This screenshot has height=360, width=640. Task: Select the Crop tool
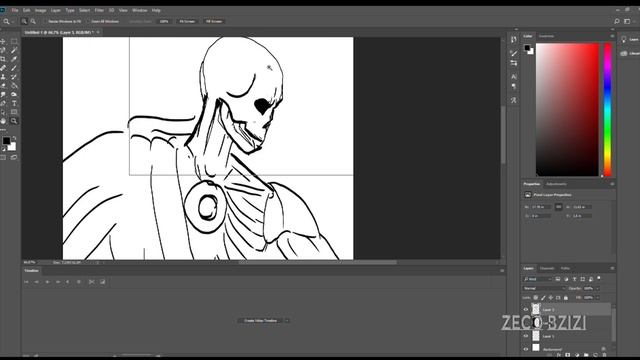coord(3,59)
